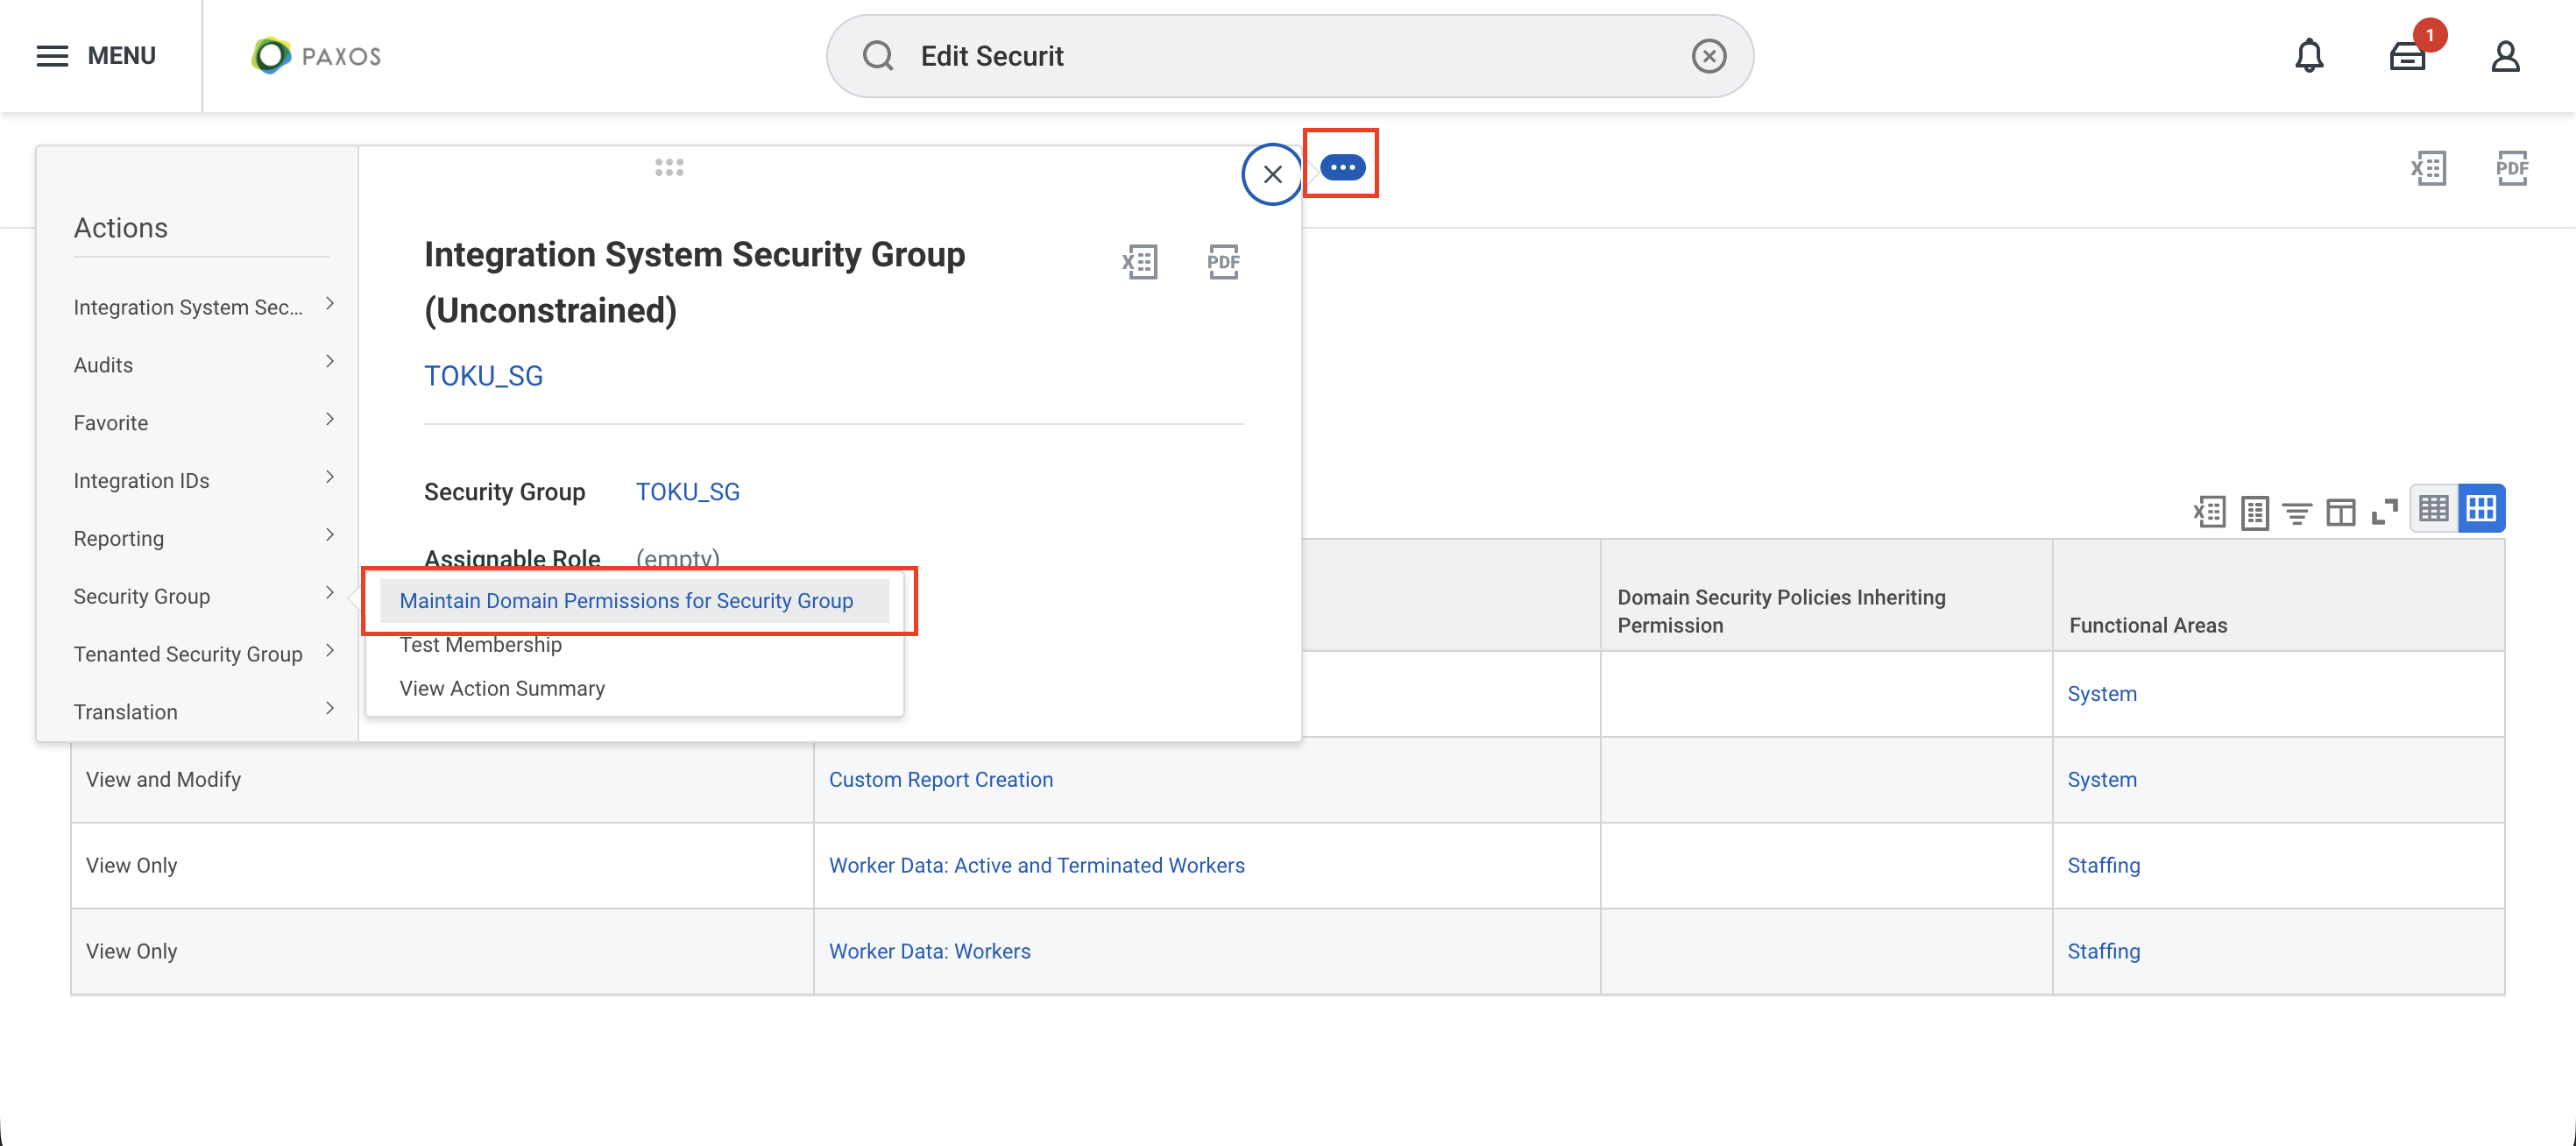2576x1146 pixels.
Task: Click the table filter icon
Action: click(2297, 512)
